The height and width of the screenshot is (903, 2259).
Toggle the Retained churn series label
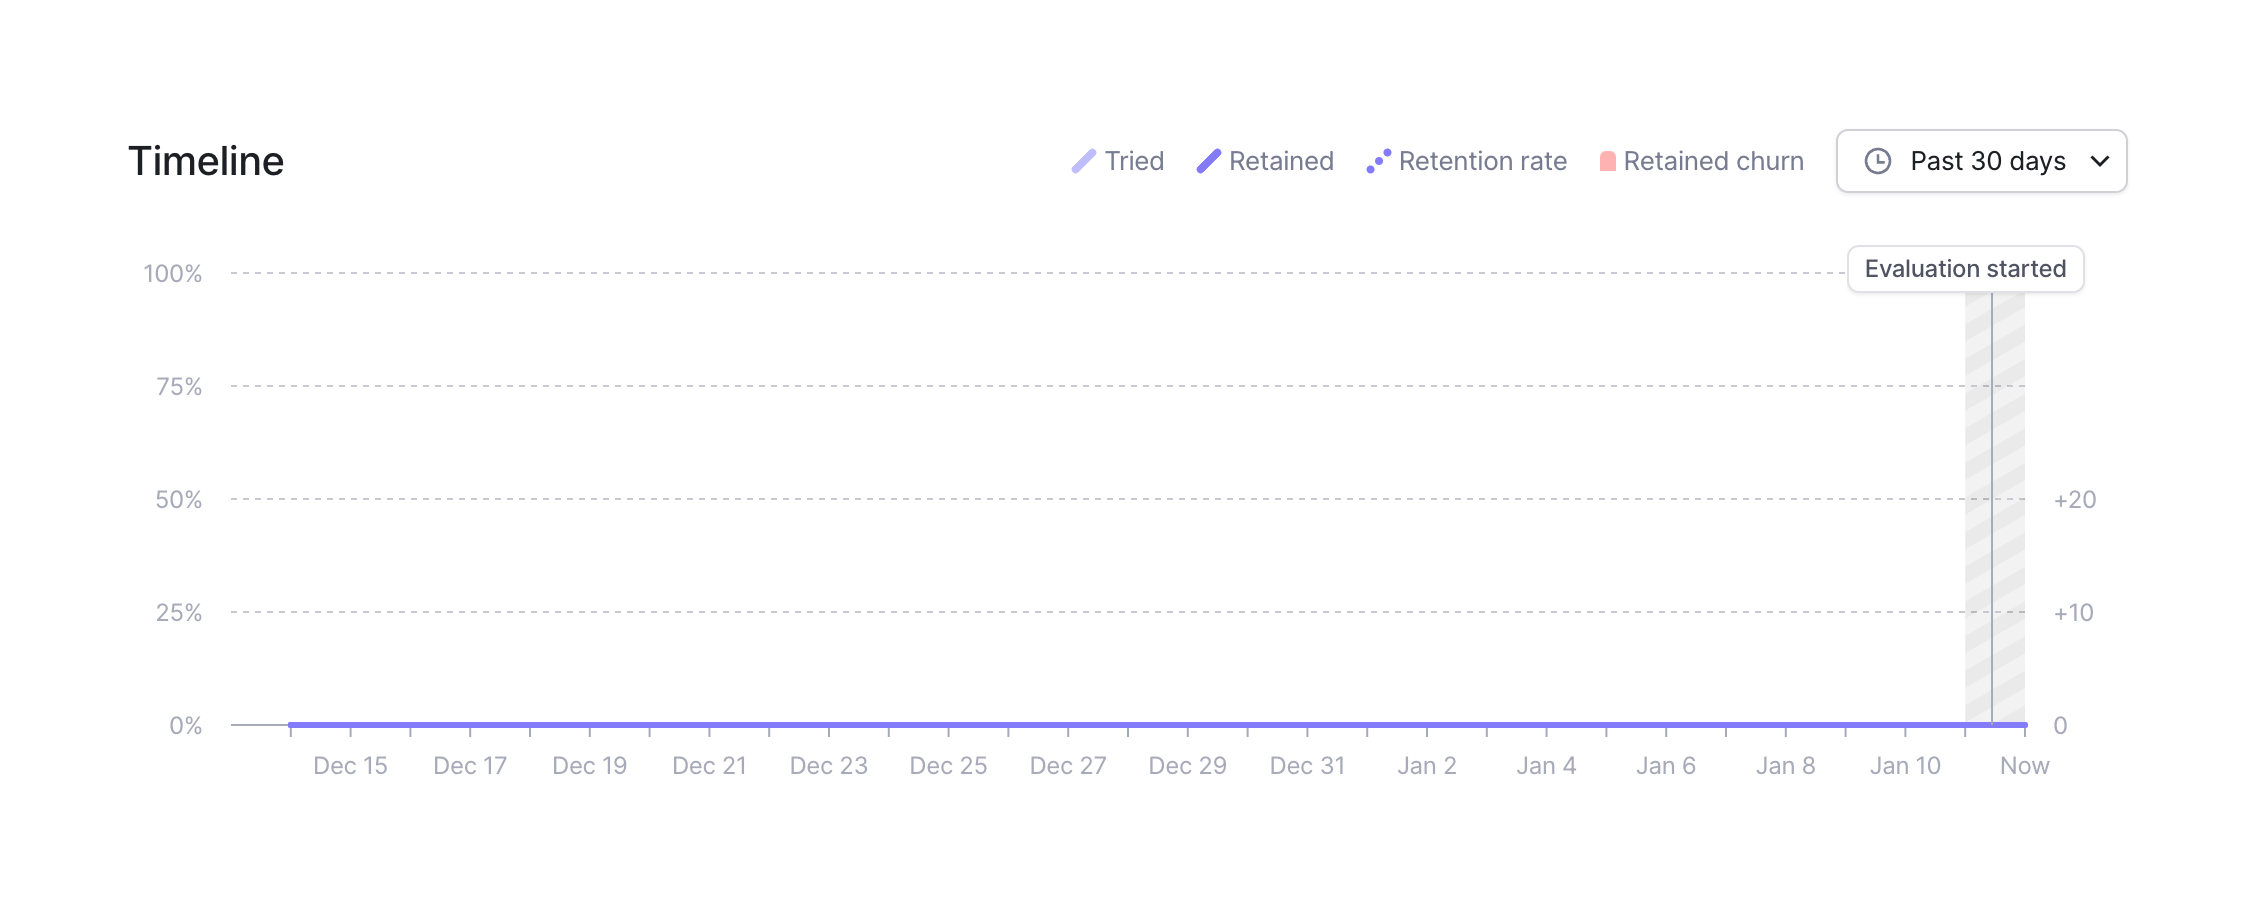1713,161
